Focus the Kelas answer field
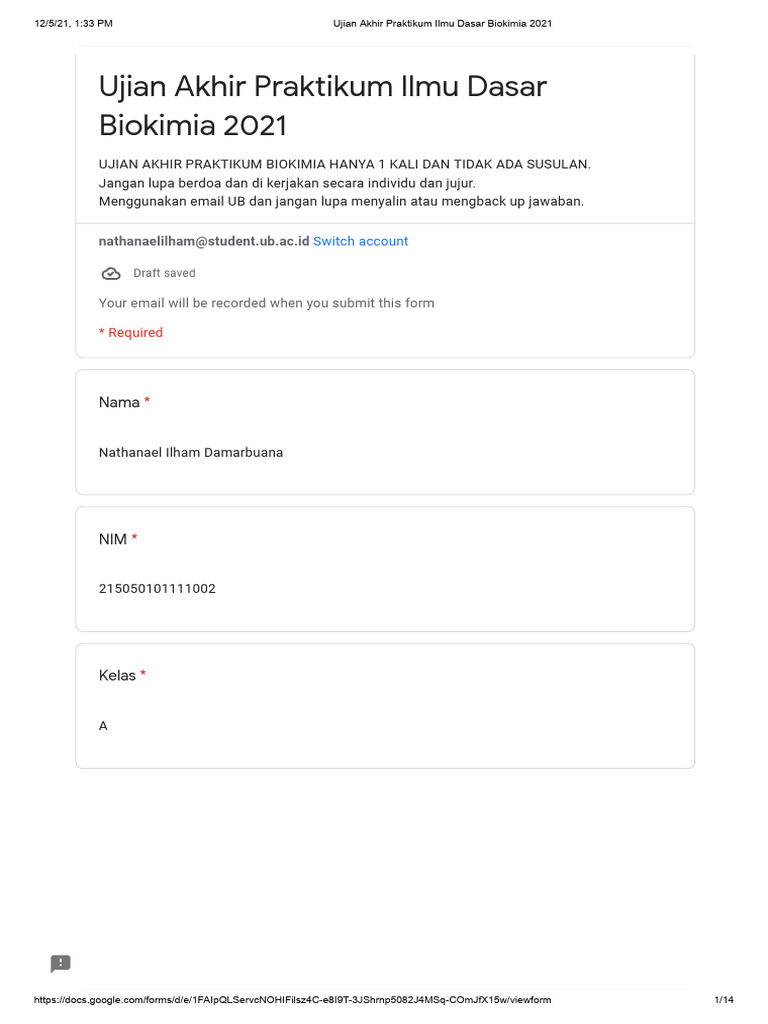This screenshot has height=1024, width=768. 104,726
